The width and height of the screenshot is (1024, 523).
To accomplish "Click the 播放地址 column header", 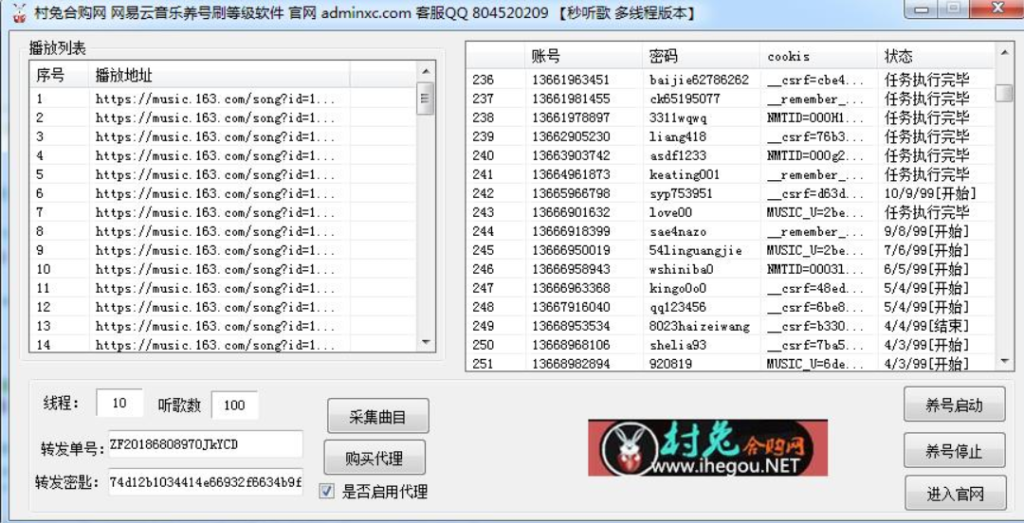I will [219, 75].
